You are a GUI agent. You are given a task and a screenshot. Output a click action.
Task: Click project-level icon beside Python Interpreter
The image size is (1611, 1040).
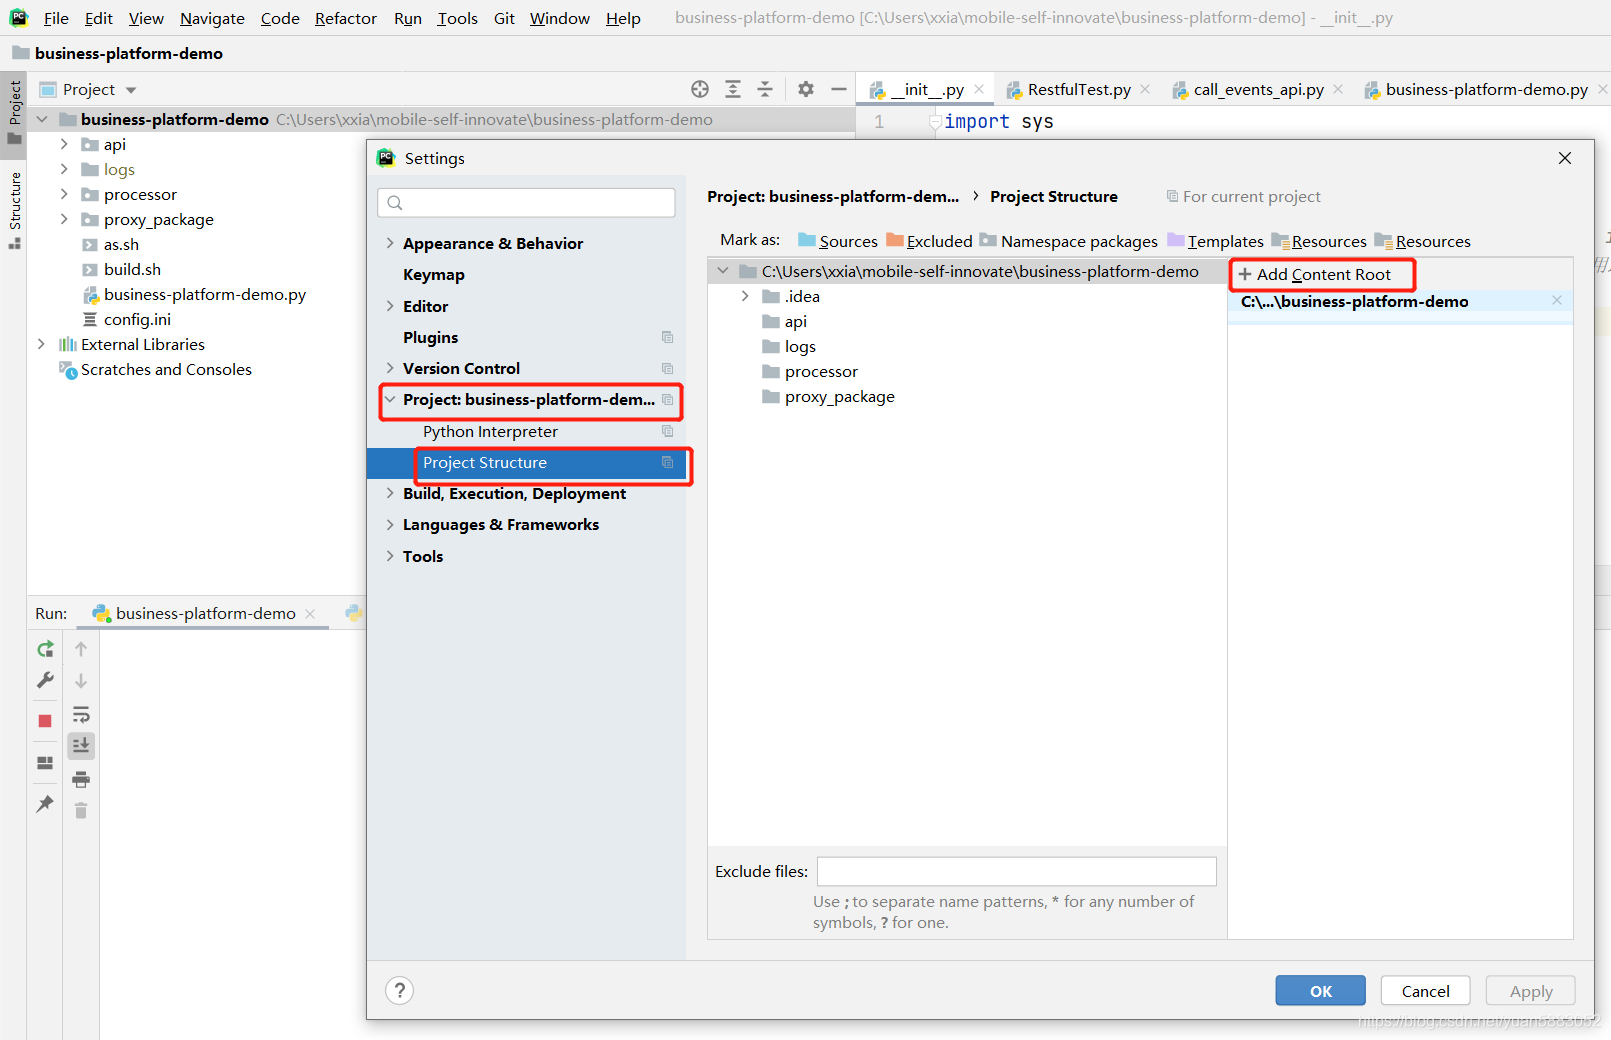pos(667,431)
